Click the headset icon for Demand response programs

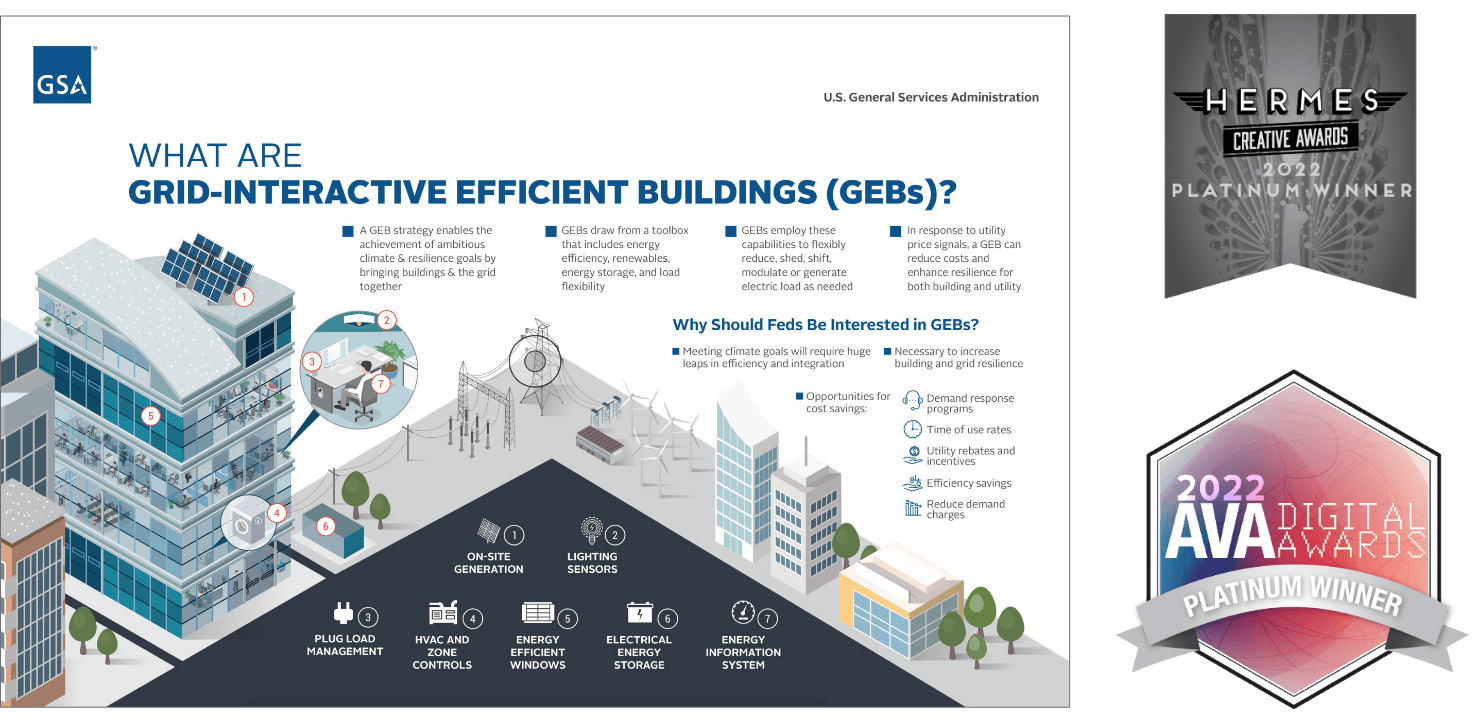(x=912, y=402)
